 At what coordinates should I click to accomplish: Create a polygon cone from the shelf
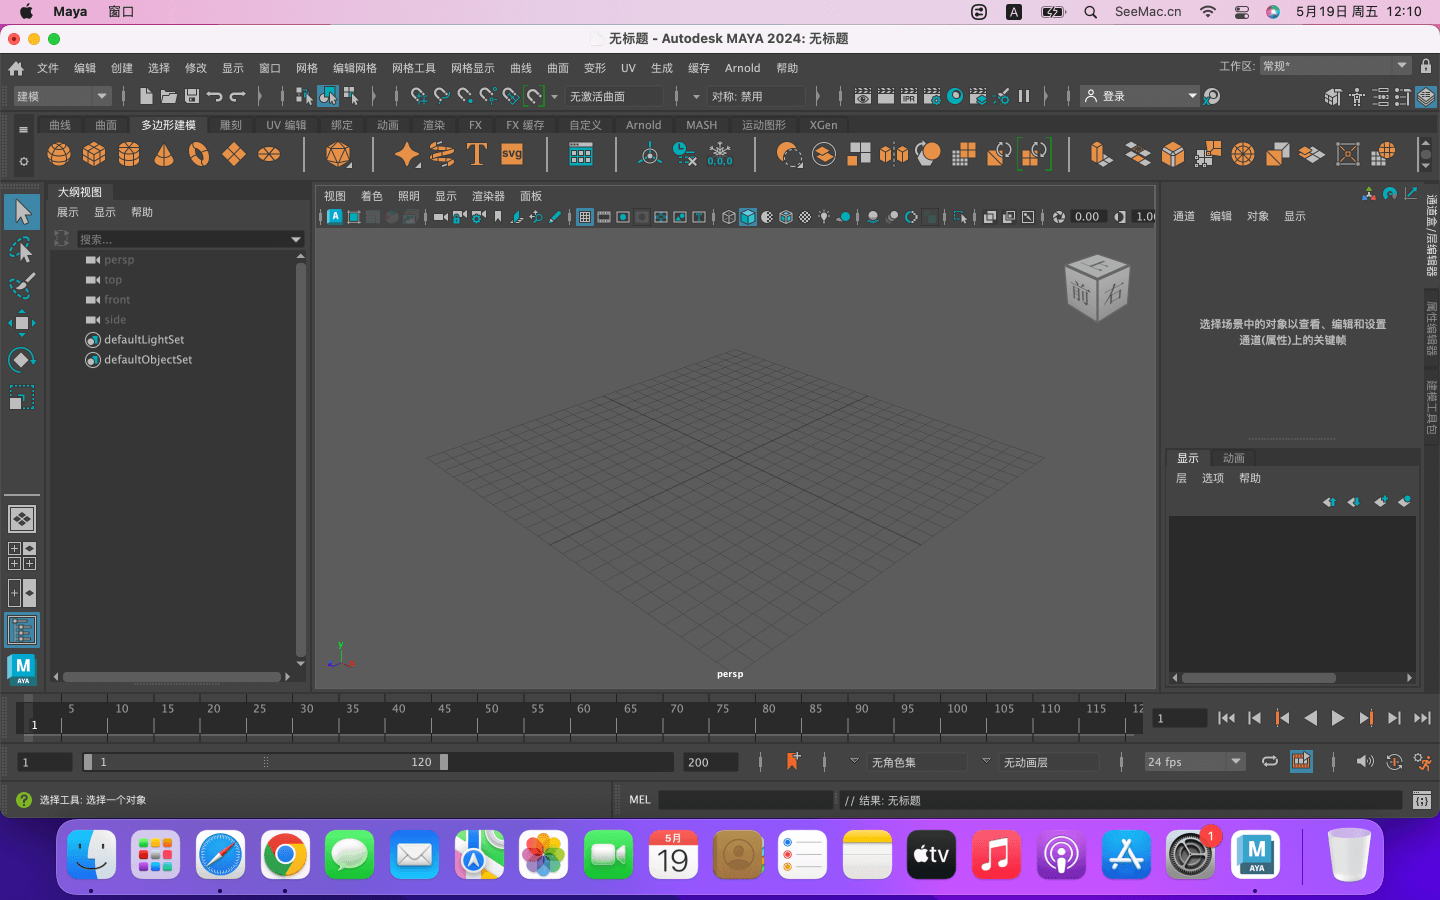(164, 154)
